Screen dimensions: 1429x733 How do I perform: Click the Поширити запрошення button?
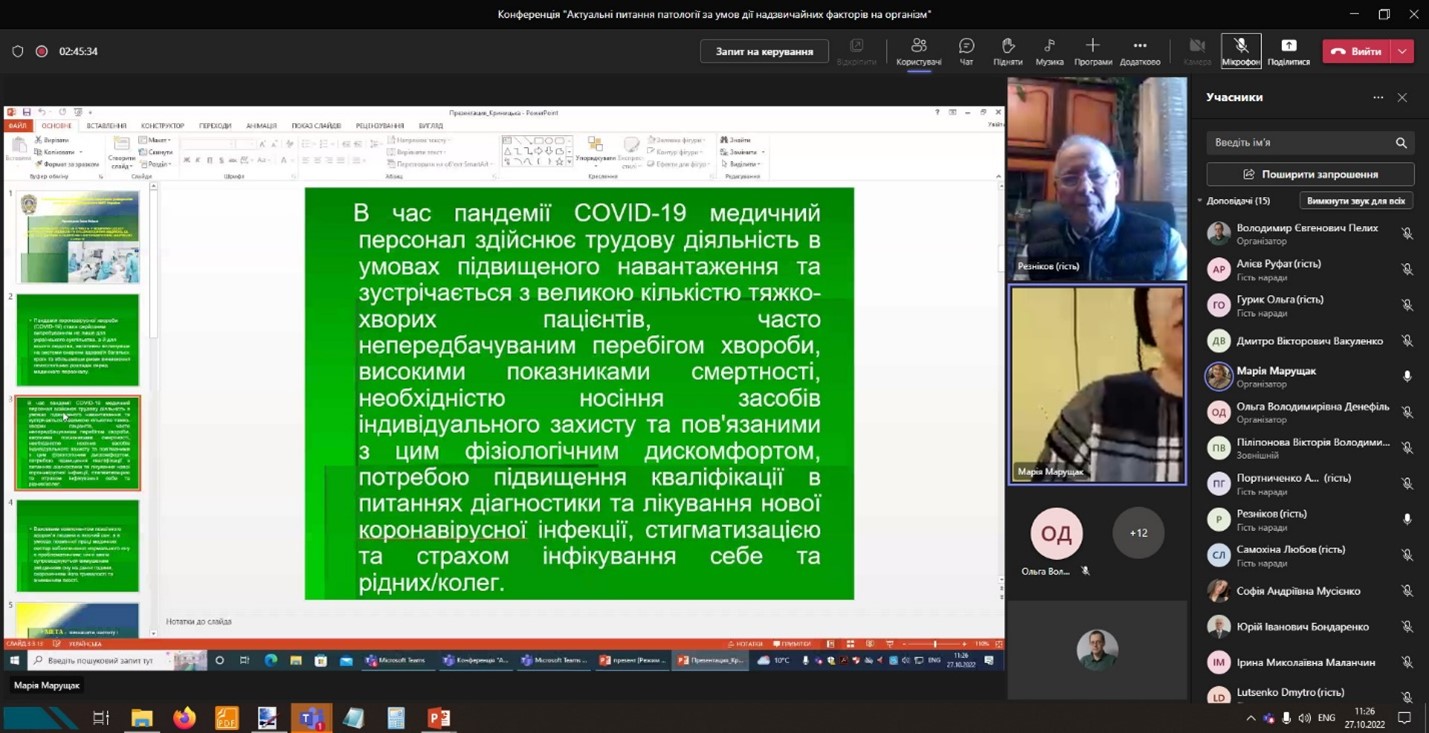(1309, 174)
